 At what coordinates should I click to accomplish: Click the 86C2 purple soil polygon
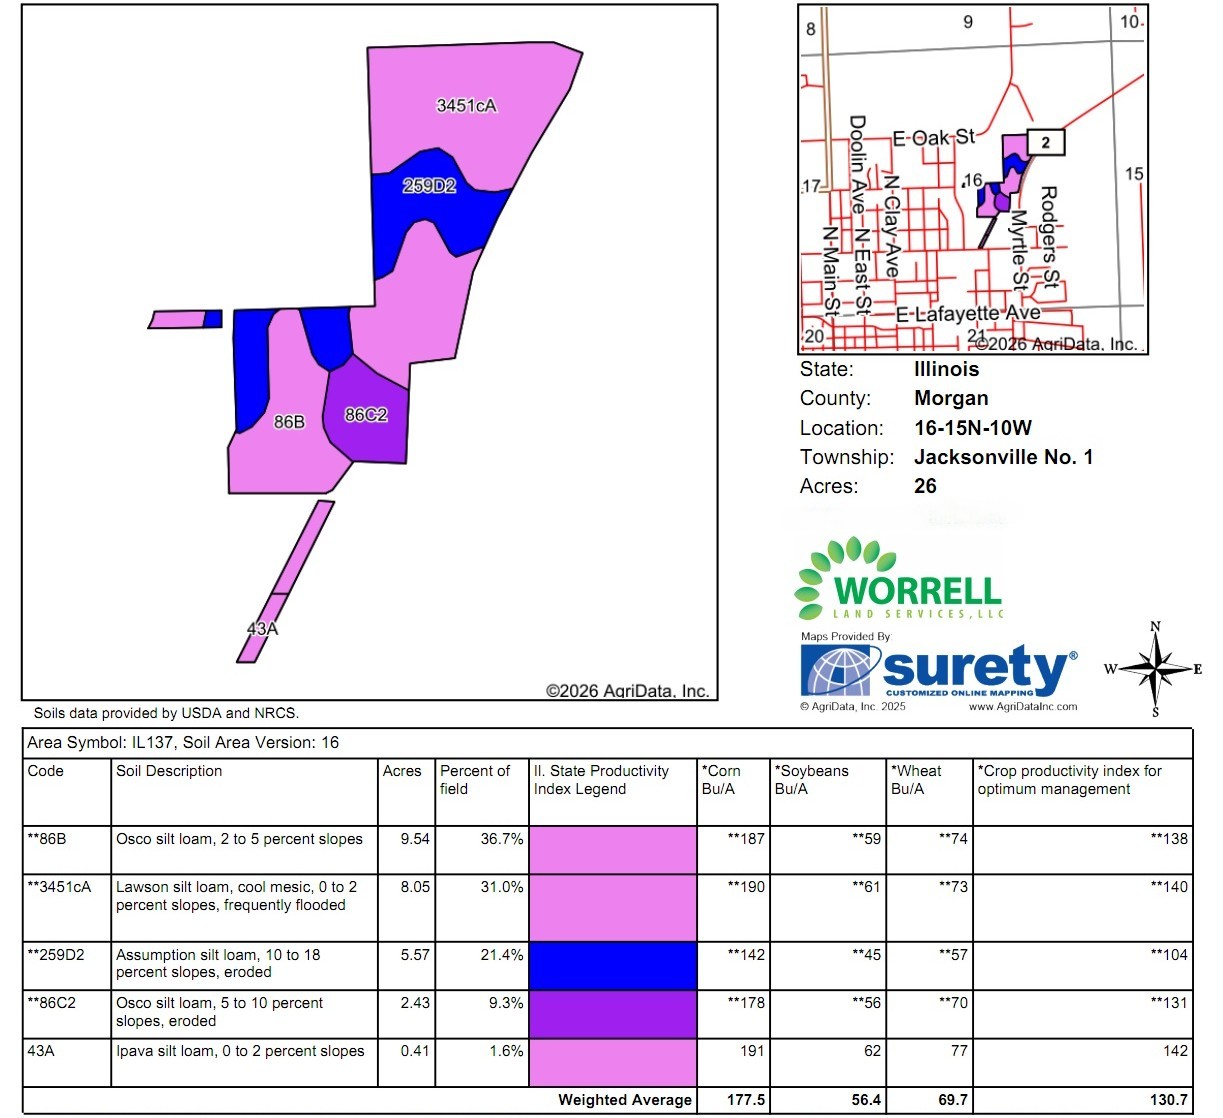366,415
